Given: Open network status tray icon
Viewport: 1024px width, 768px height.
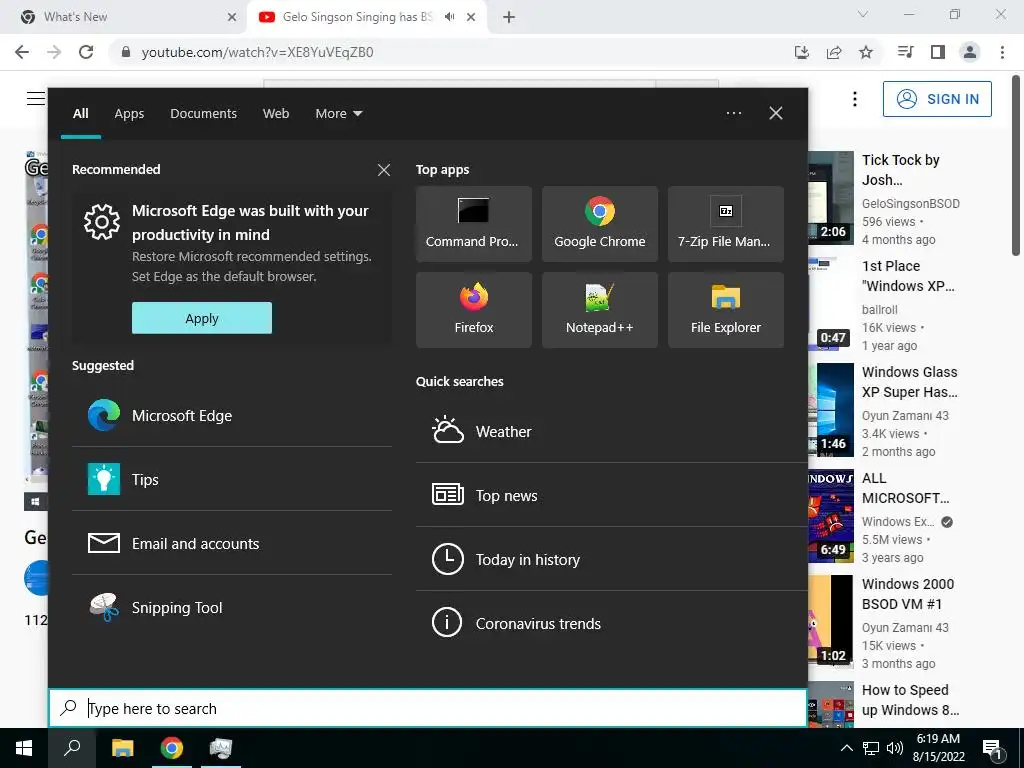Looking at the screenshot, I should (x=871, y=748).
